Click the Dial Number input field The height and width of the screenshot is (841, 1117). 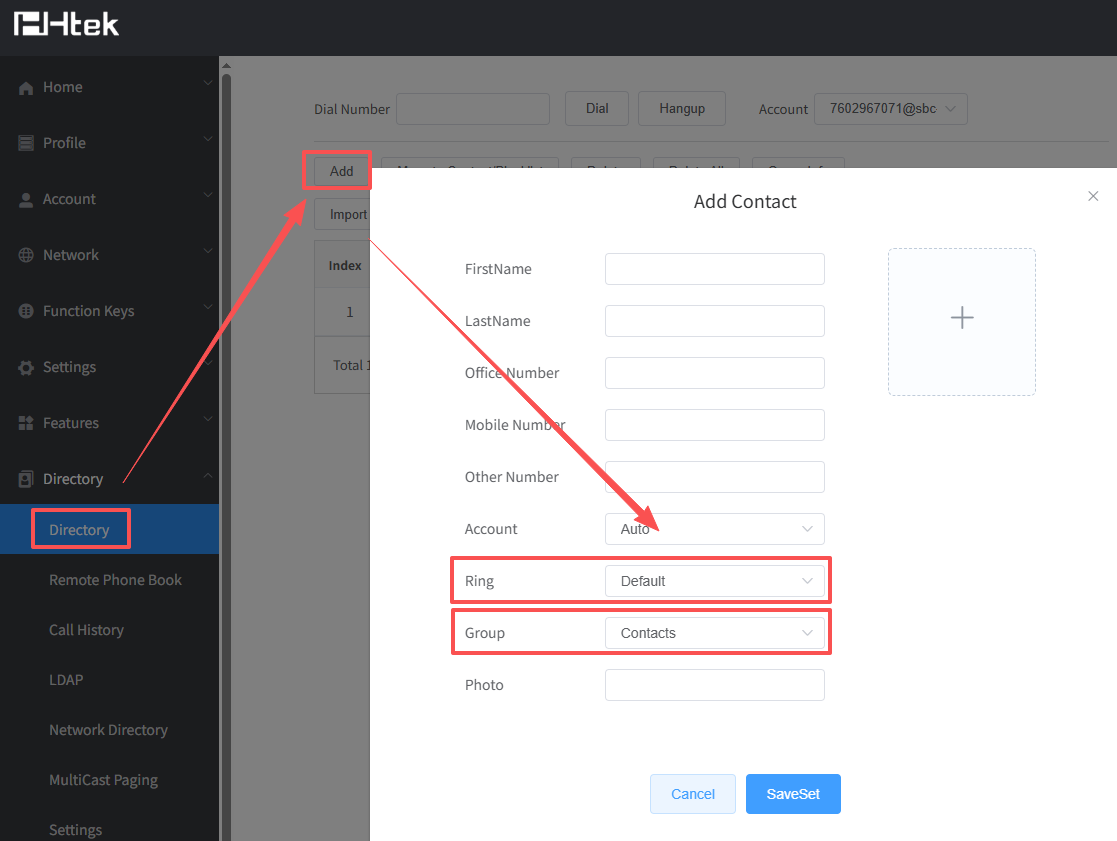click(x=472, y=109)
